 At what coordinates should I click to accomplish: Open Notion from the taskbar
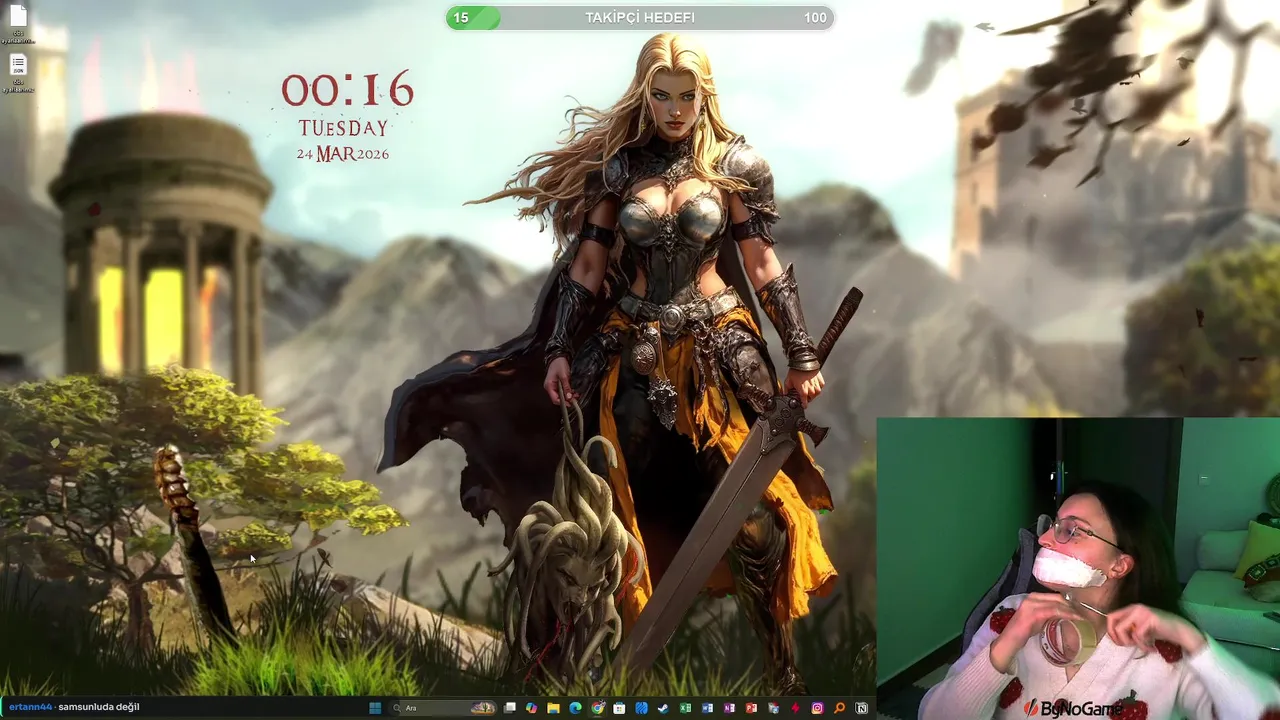pyautogui.click(x=861, y=708)
